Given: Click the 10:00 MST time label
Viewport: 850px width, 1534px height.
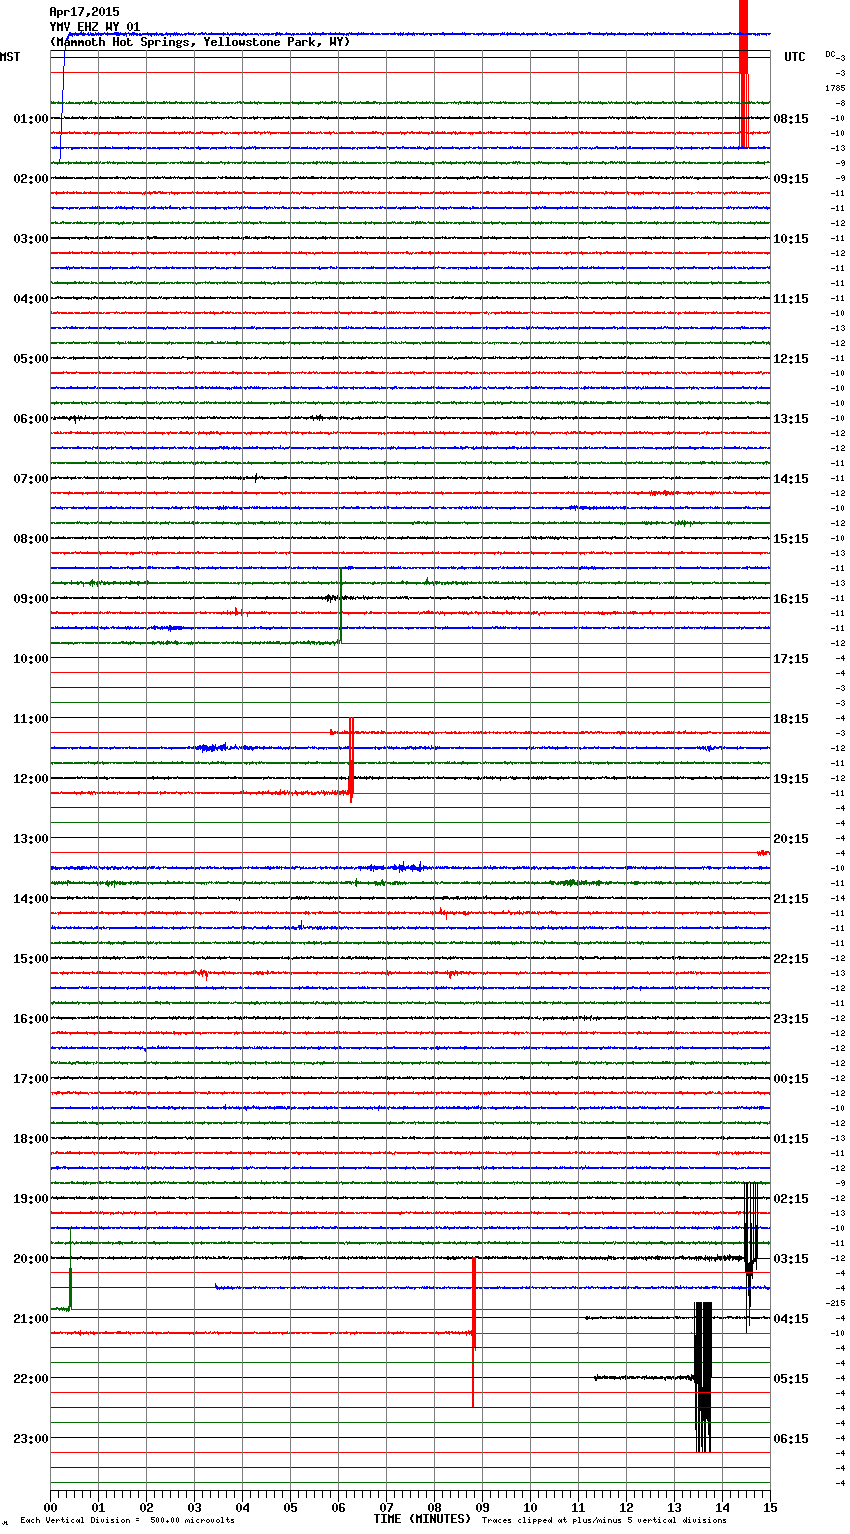Looking at the screenshot, I should [31, 658].
